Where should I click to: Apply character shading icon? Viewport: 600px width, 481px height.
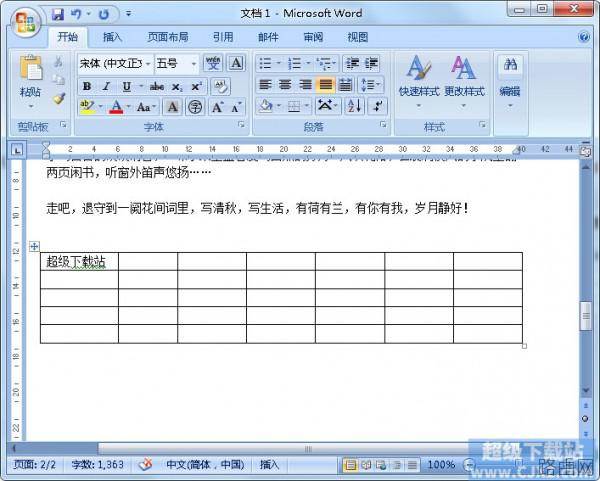pyautogui.click(x=173, y=107)
